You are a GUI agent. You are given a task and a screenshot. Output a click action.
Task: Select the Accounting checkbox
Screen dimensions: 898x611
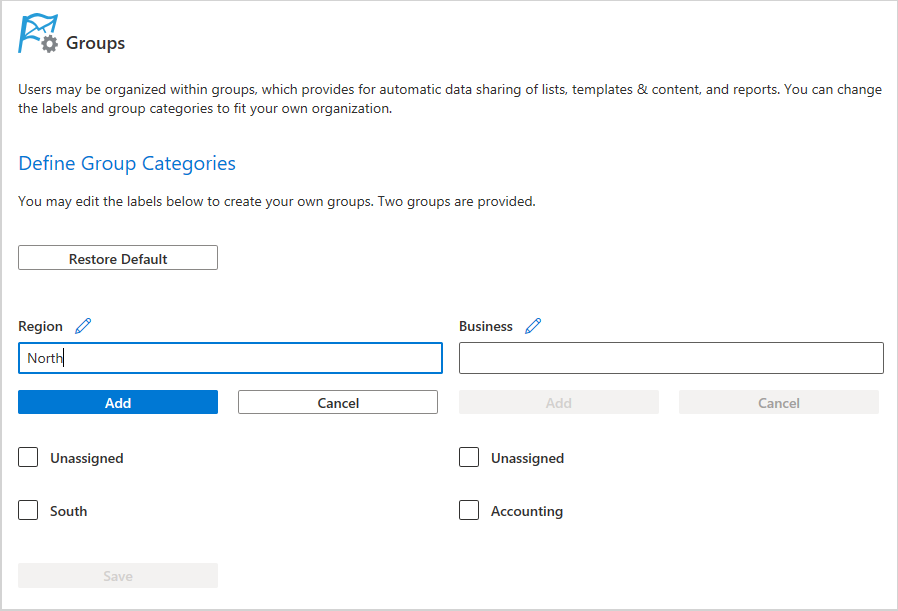click(469, 511)
